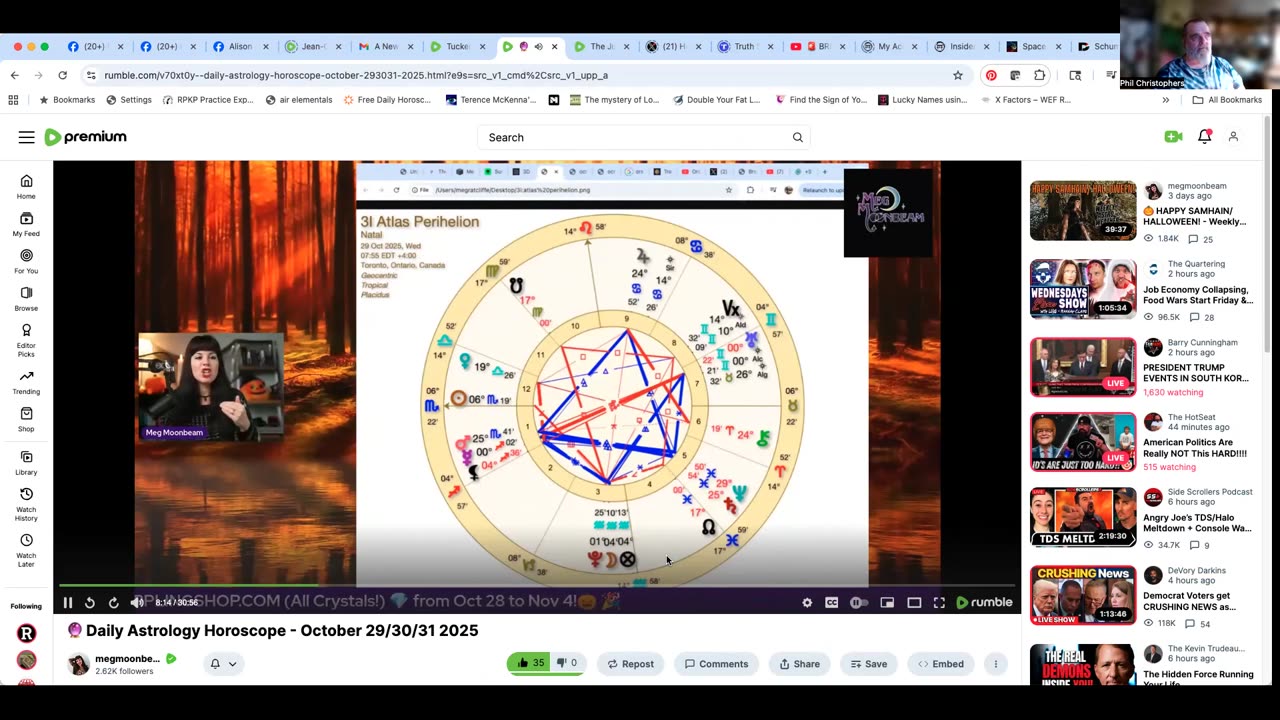Open Editor Picks in sidebar
Viewport: 1280px width, 720px height.
click(x=26, y=339)
